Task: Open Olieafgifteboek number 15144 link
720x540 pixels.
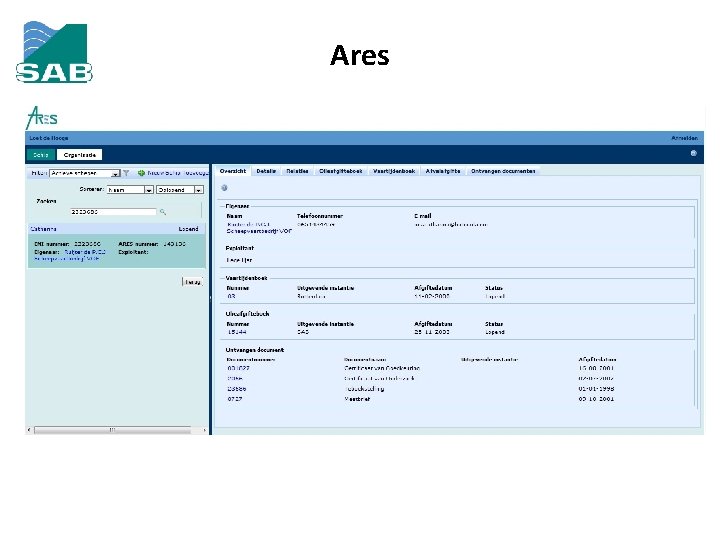Action: [x=237, y=332]
